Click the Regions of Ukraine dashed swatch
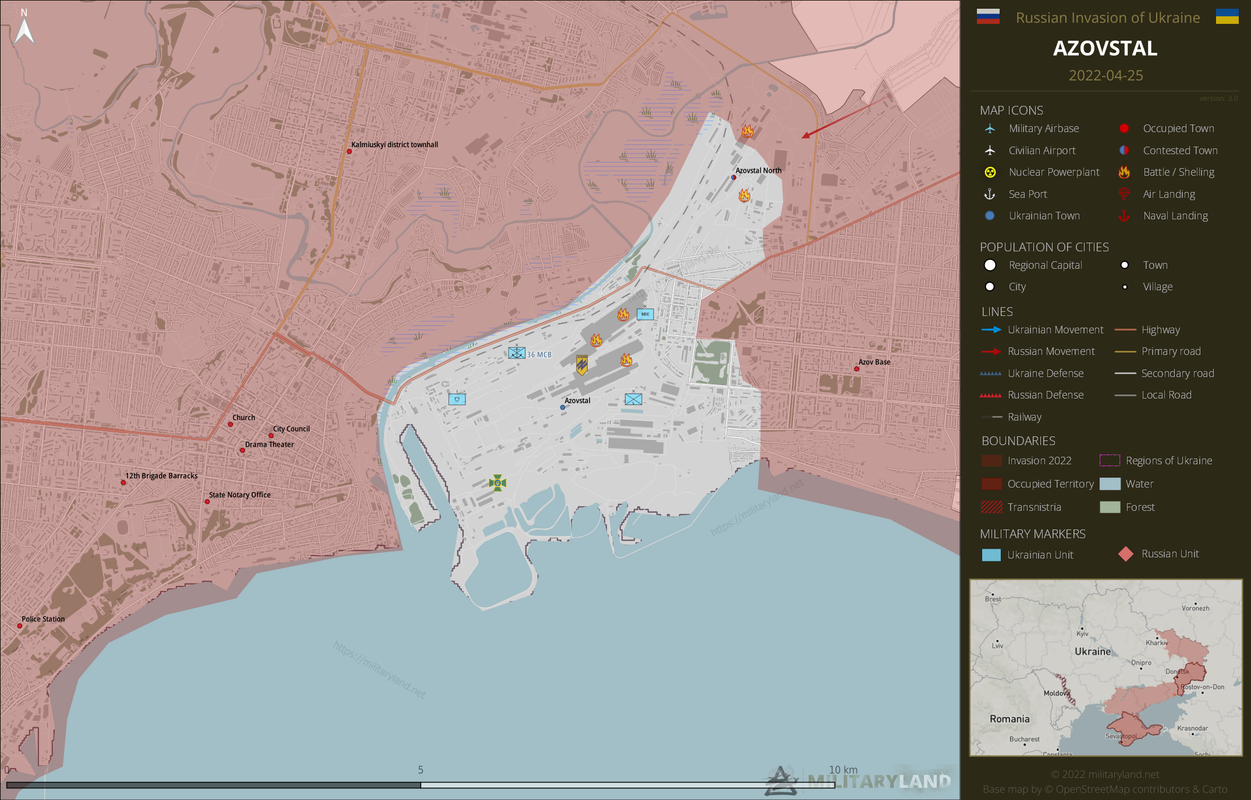This screenshot has width=1251, height=800. pos(1109,461)
